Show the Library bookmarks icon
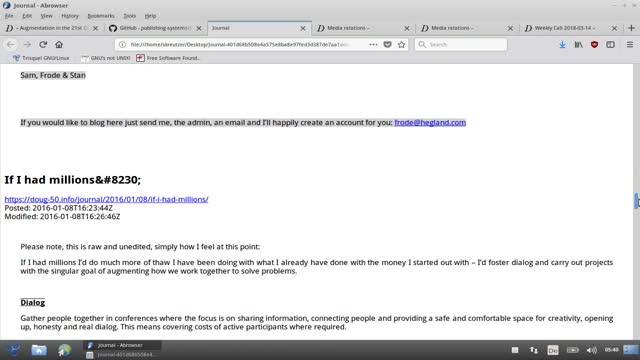The width and height of the screenshot is (640, 360). (x=578, y=44)
